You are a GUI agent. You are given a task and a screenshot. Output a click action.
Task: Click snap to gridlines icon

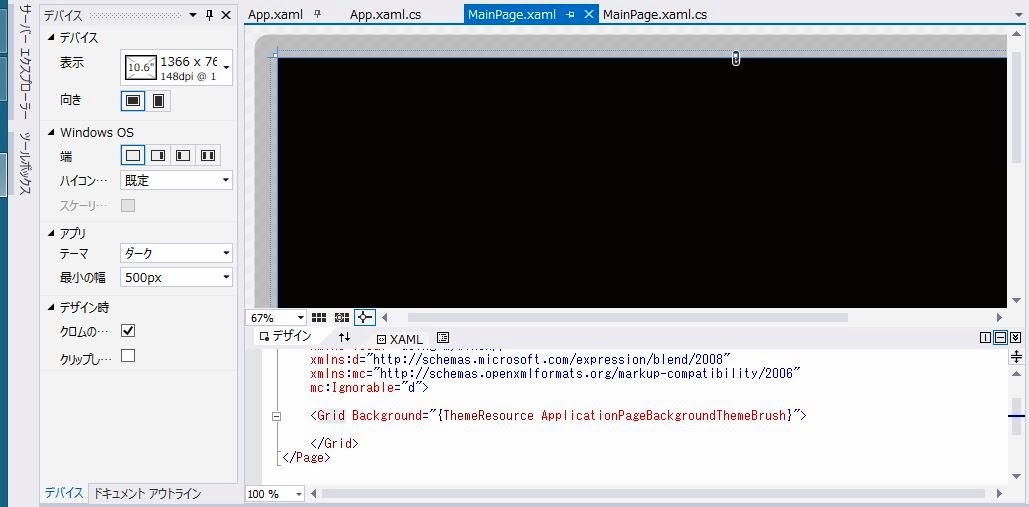[342, 318]
